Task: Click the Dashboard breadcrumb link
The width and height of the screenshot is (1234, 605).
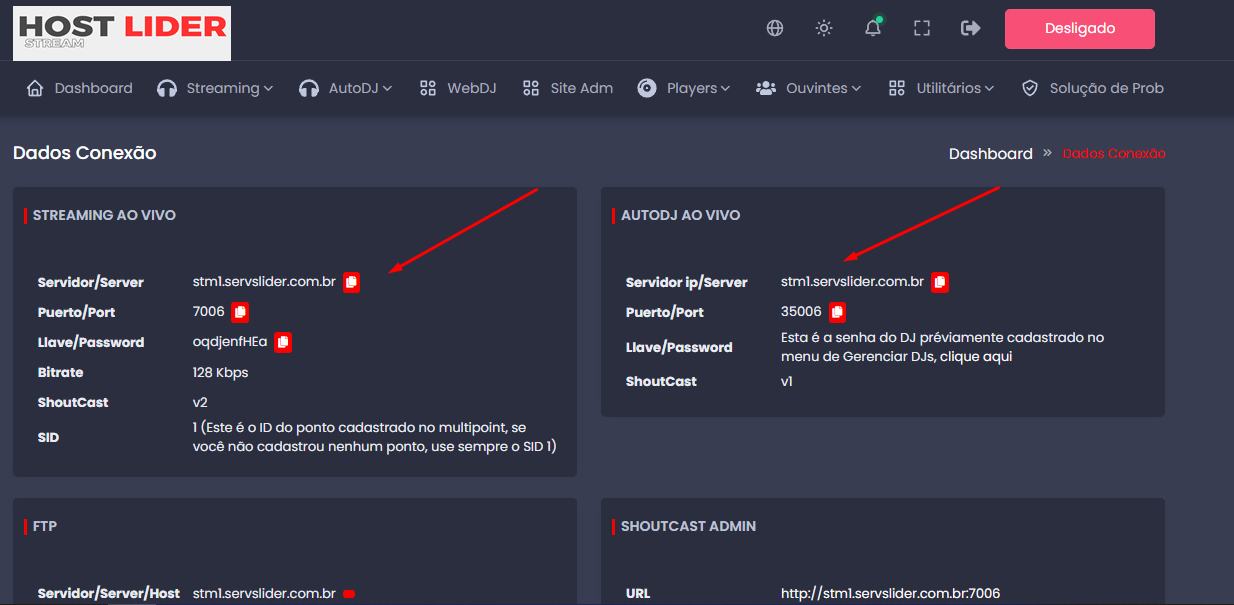Action: [990, 153]
